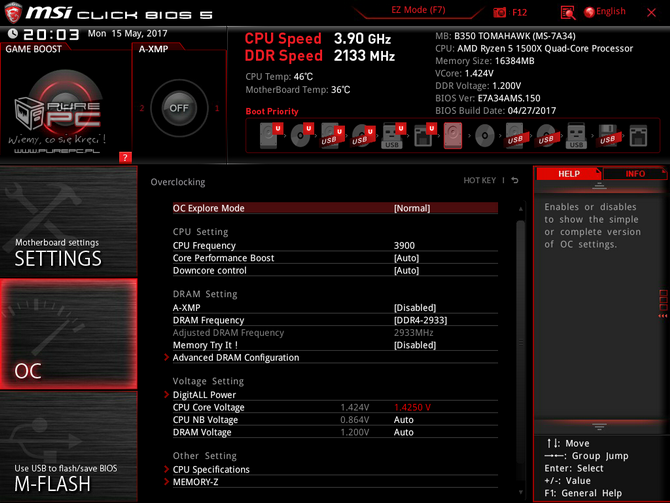Click the GAME BOOST tab label
The height and width of the screenshot is (503, 670).
click(33, 49)
